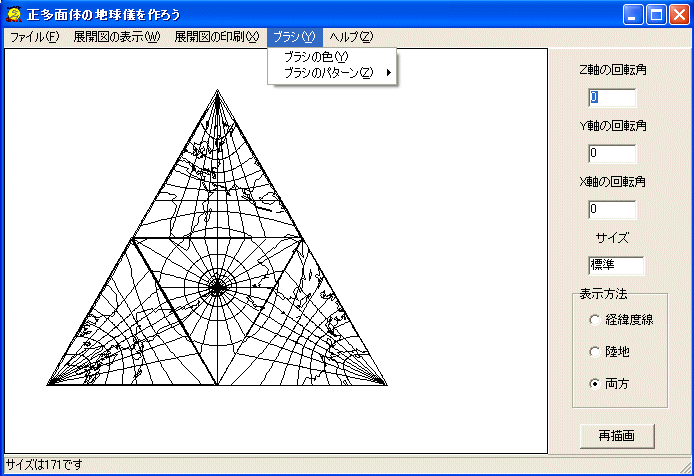Screen dimensions: 694x476
Task: Click the window resize grip corner
Action: click(686, 468)
